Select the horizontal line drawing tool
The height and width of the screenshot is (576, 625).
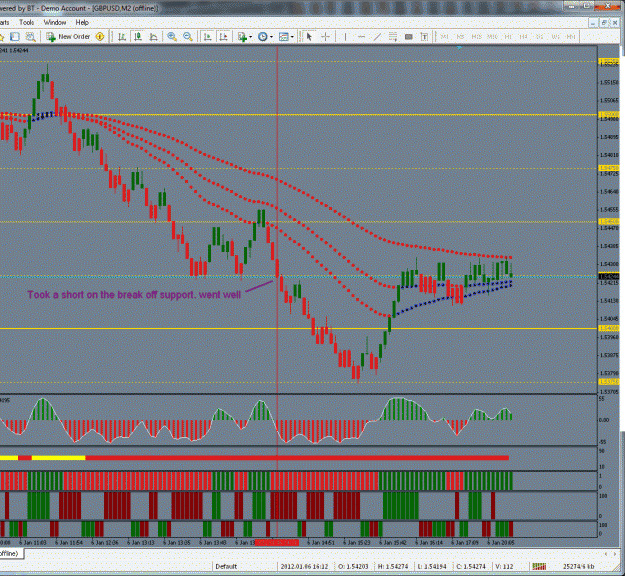(362, 37)
